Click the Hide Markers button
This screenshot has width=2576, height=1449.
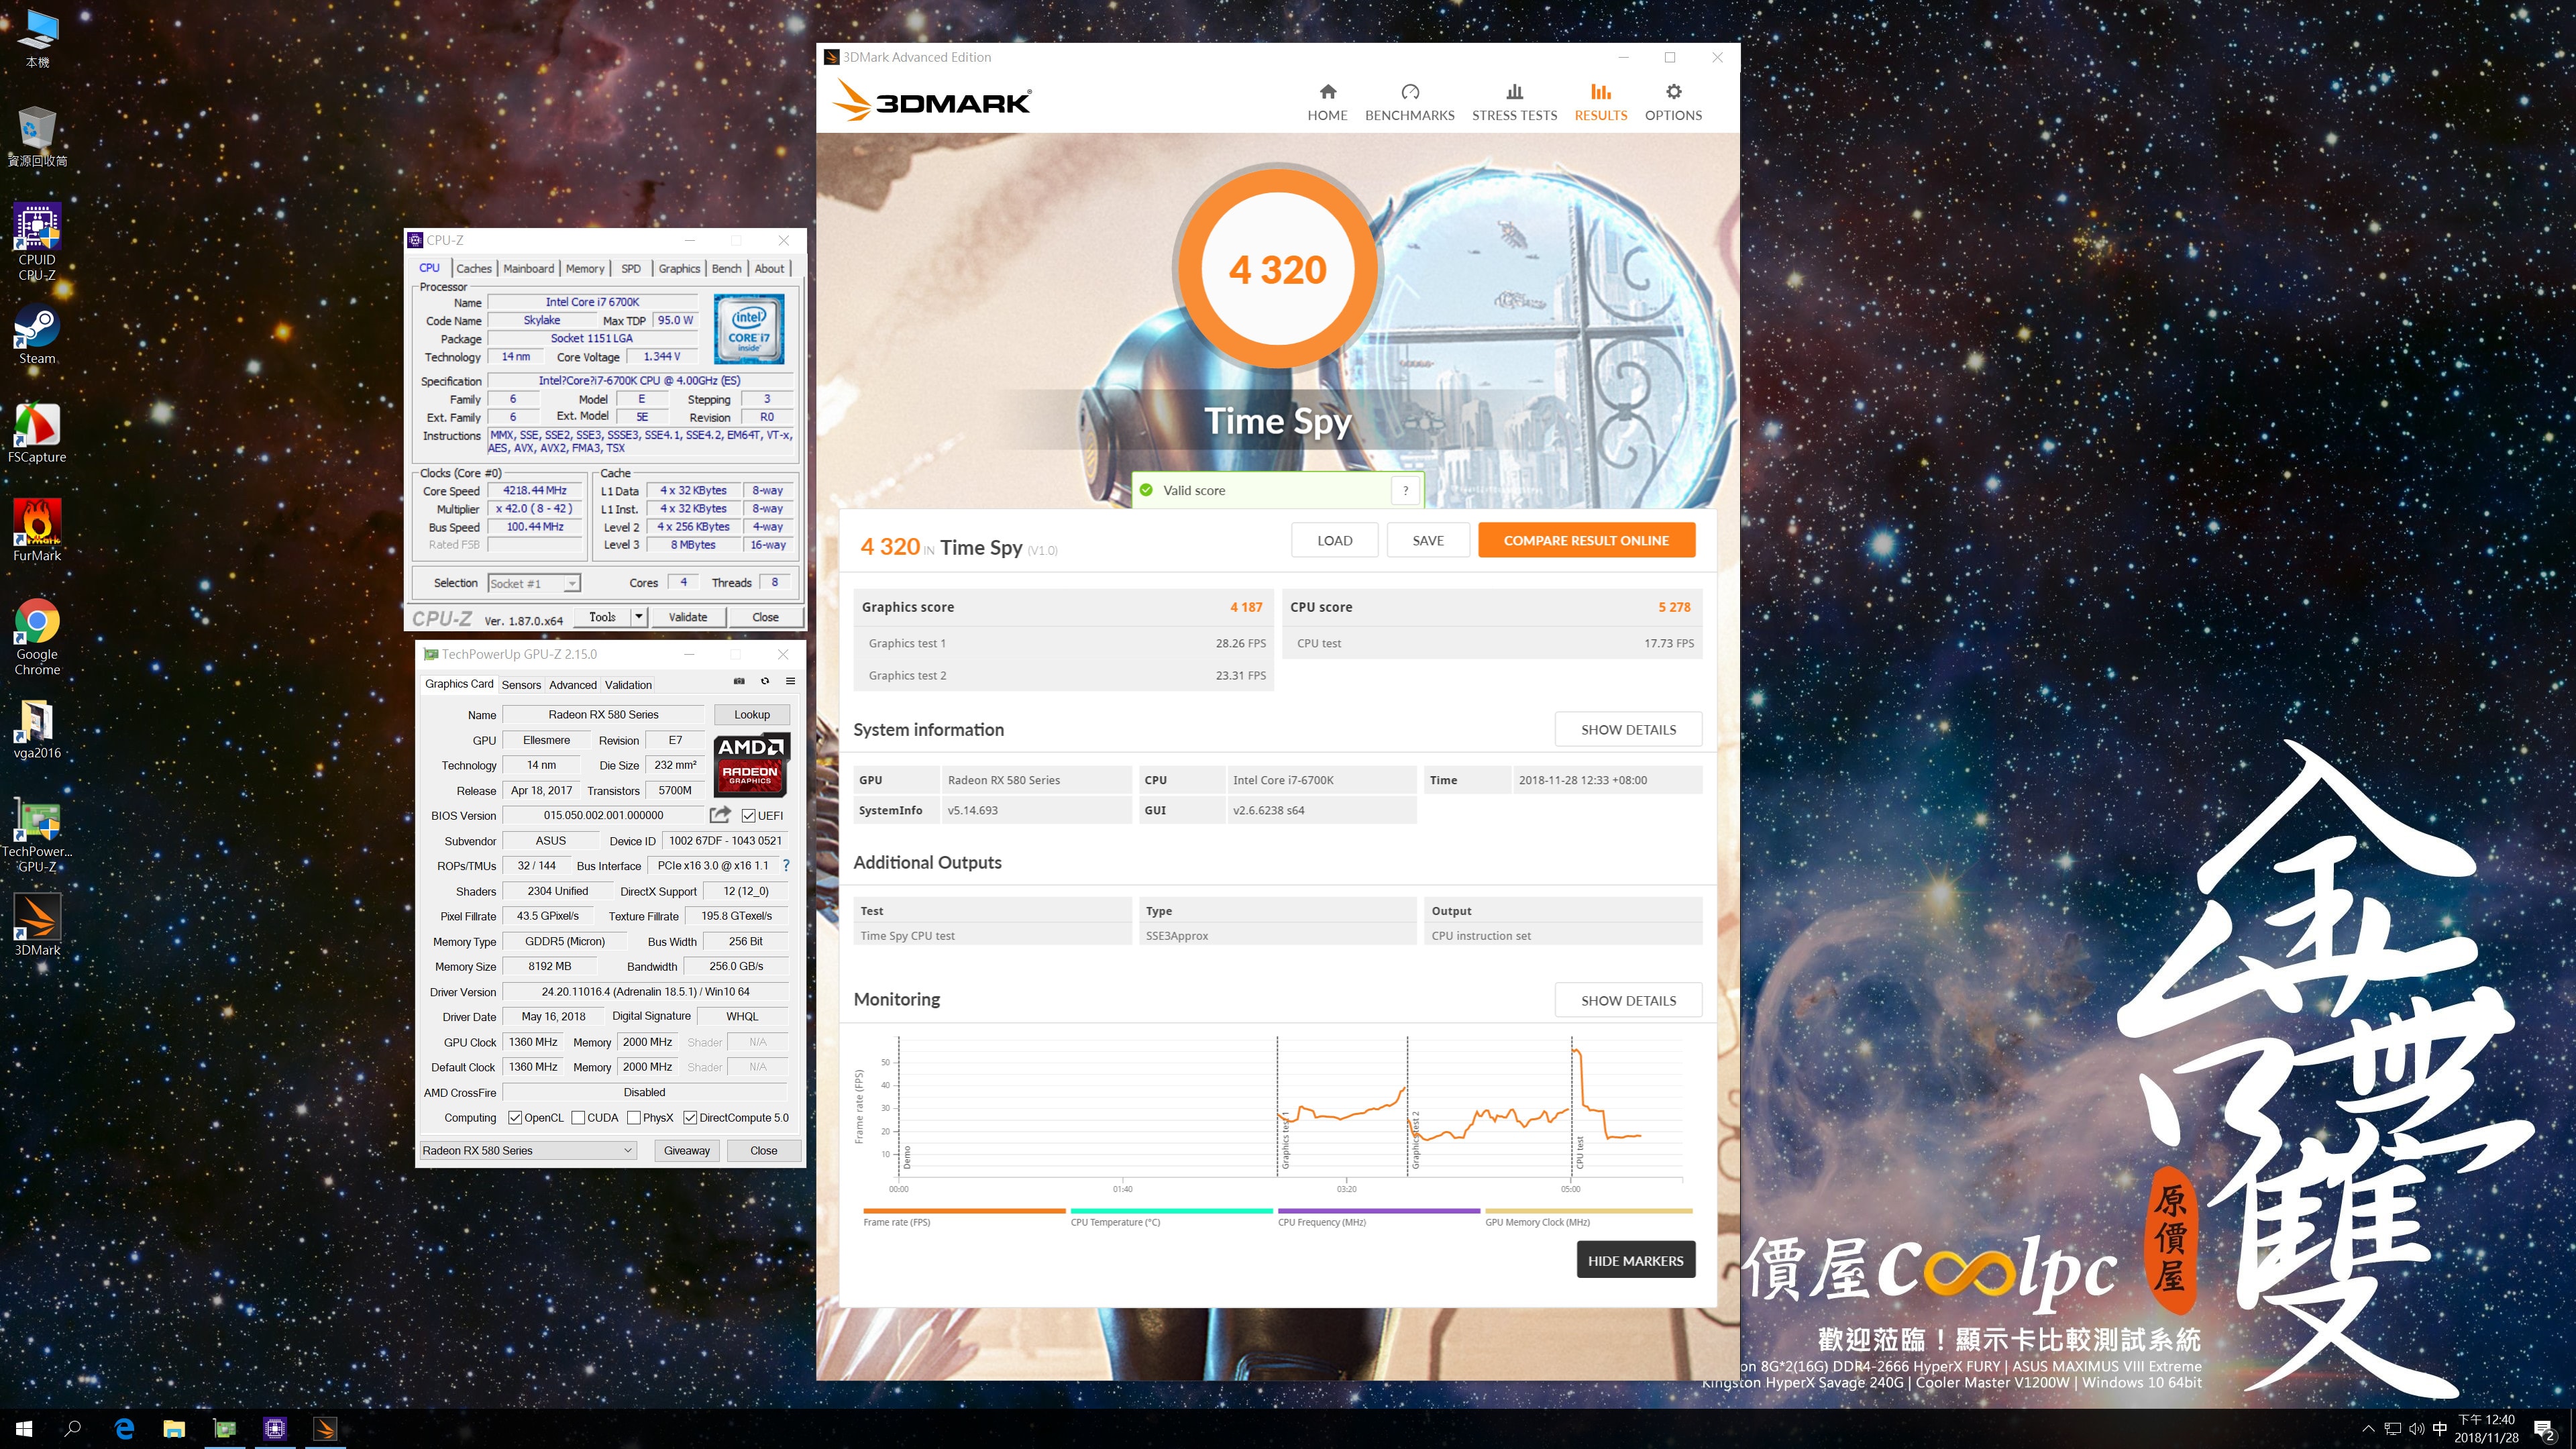[x=1635, y=1260]
